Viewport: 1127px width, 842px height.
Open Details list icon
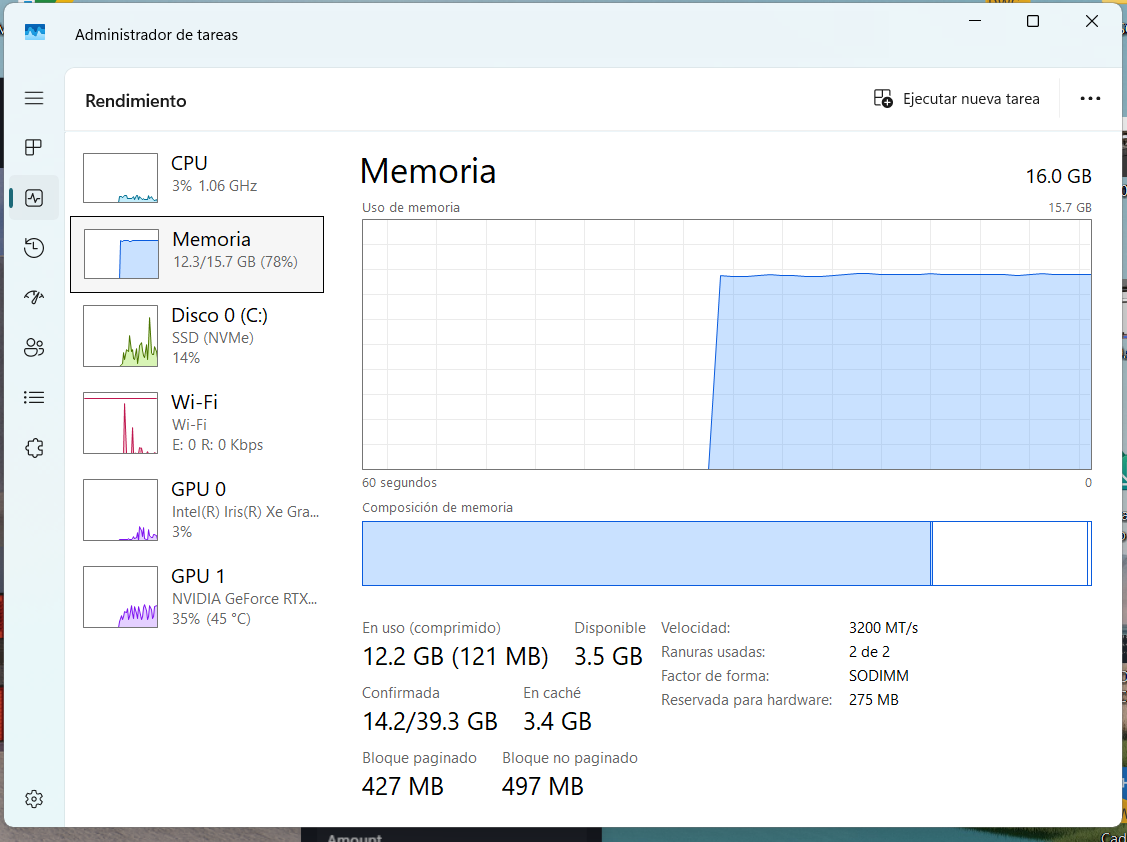(x=34, y=398)
